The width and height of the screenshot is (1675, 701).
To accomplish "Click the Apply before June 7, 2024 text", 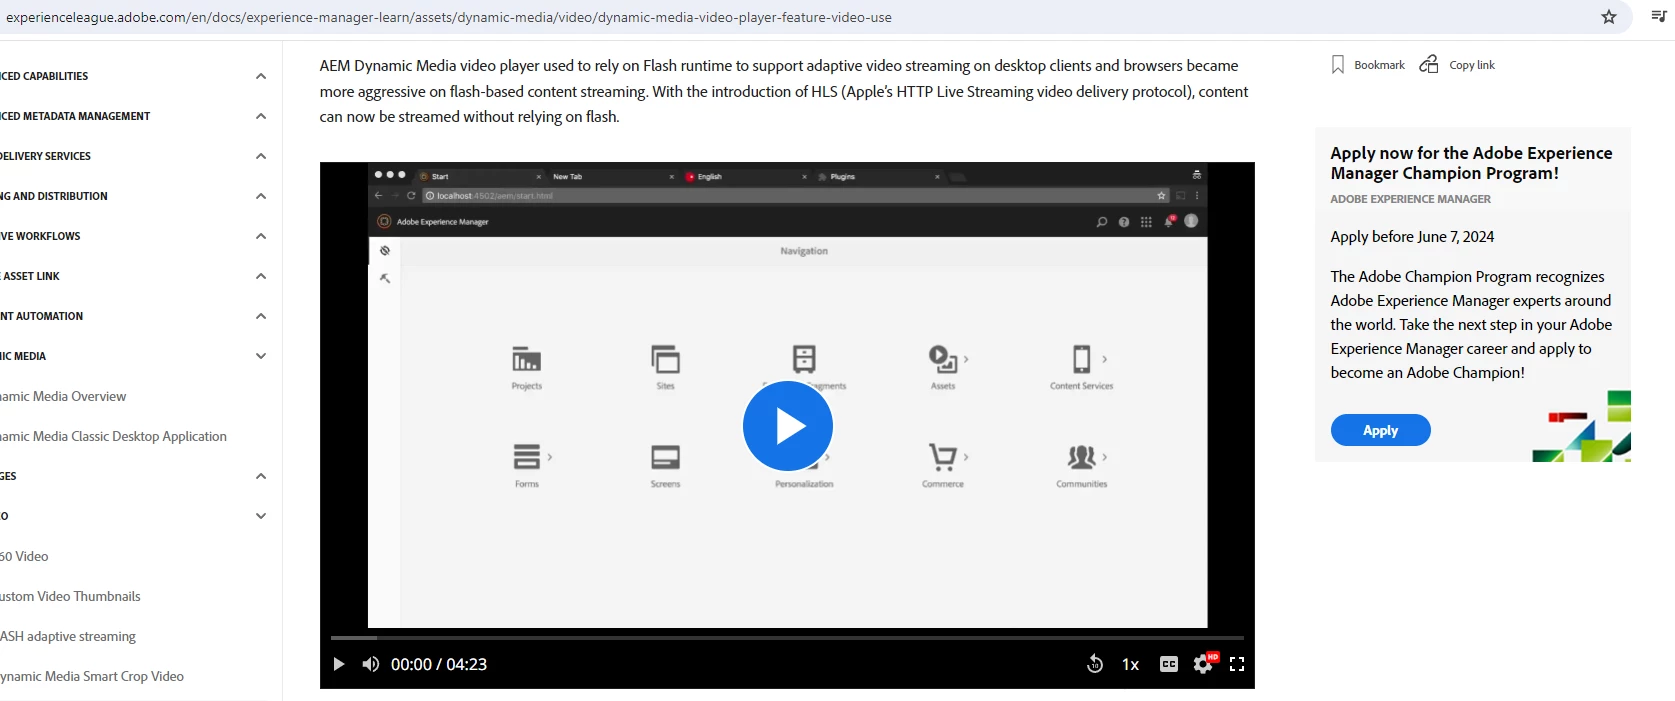I will pyautogui.click(x=1412, y=237).
